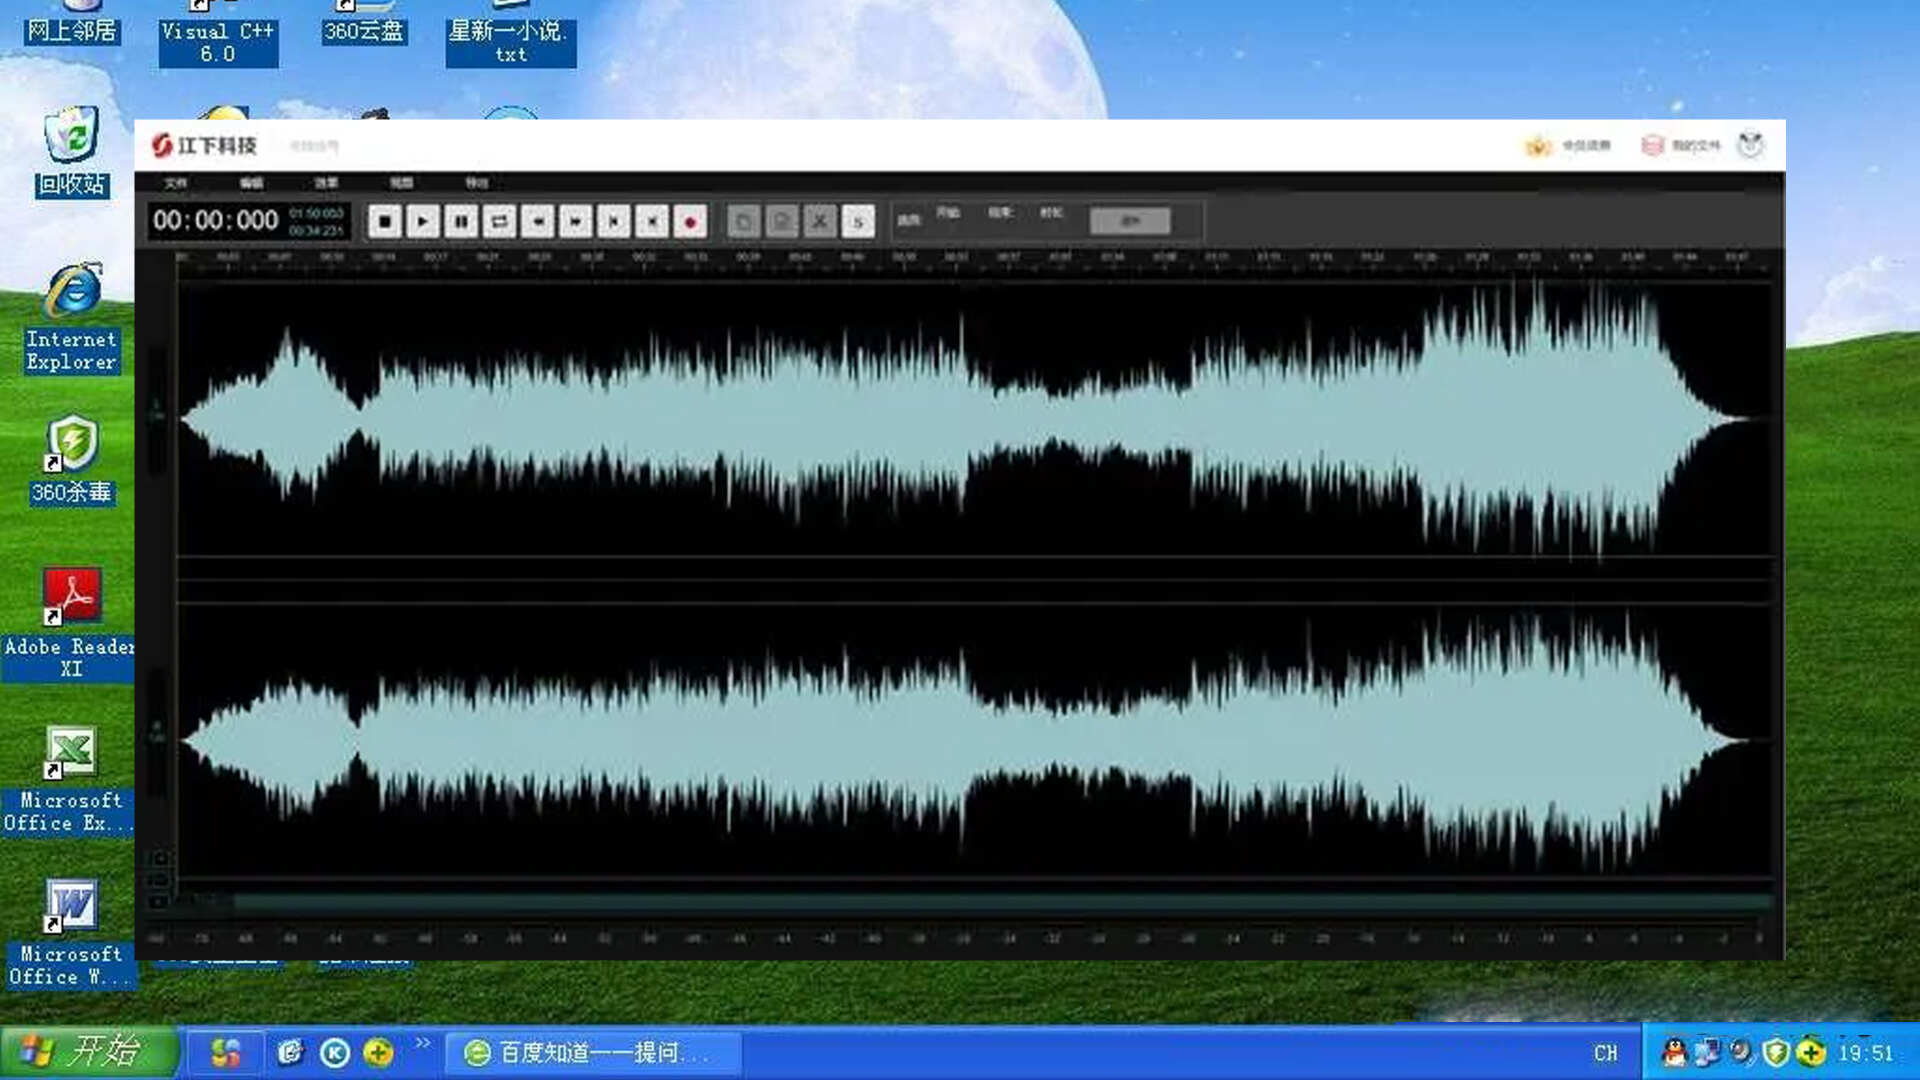Click the QQ penguin tray icon
This screenshot has height=1080, width=1920.
click(1673, 1052)
